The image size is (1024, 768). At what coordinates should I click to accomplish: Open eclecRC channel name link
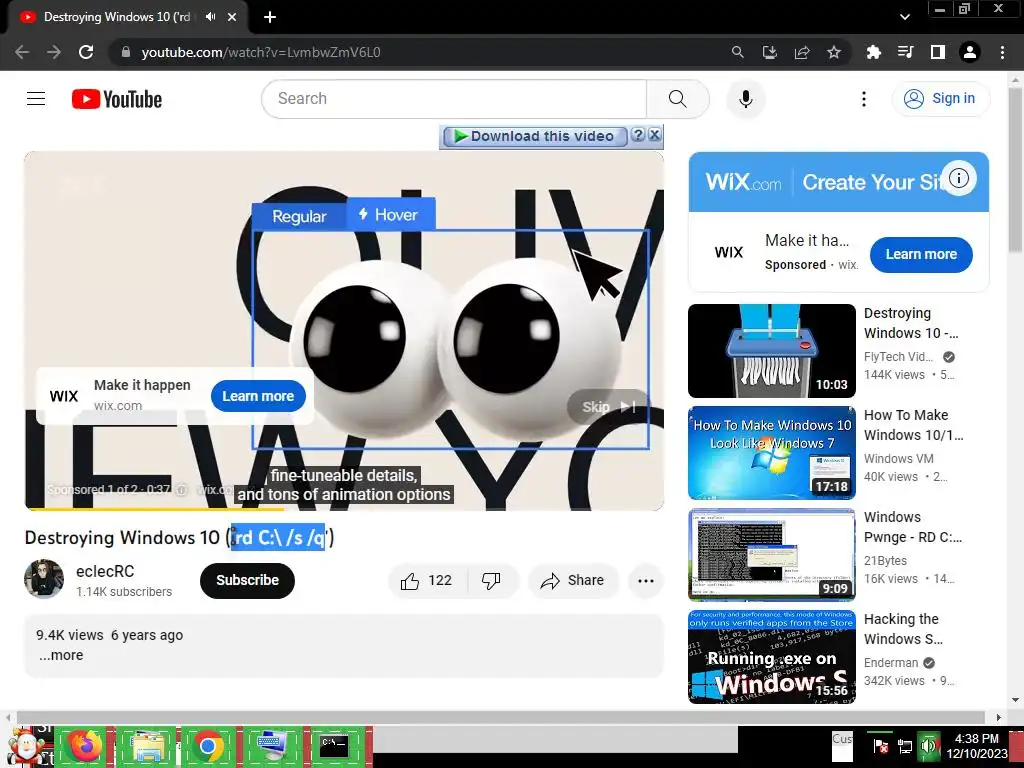pyautogui.click(x=105, y=571)
